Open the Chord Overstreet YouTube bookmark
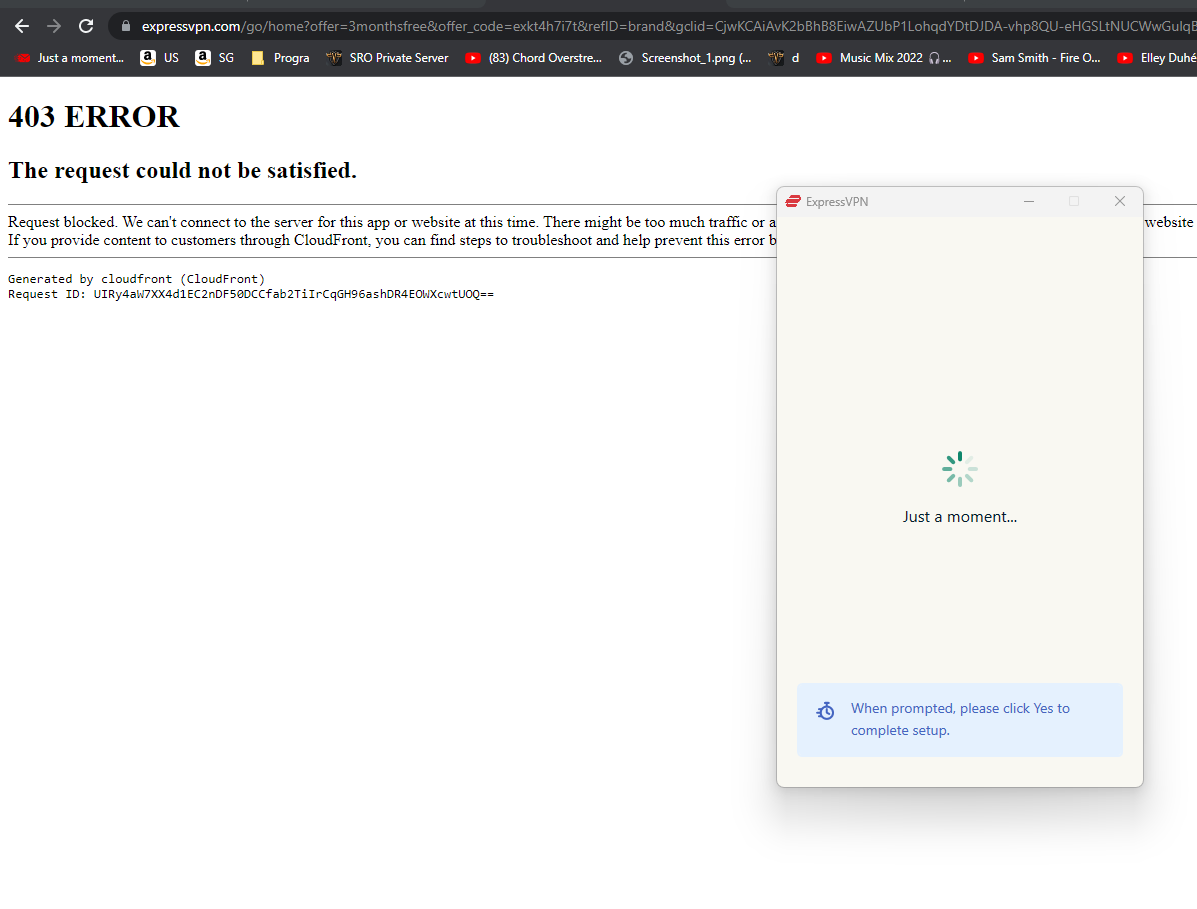 pyautogui.click(x=533, y=58)
